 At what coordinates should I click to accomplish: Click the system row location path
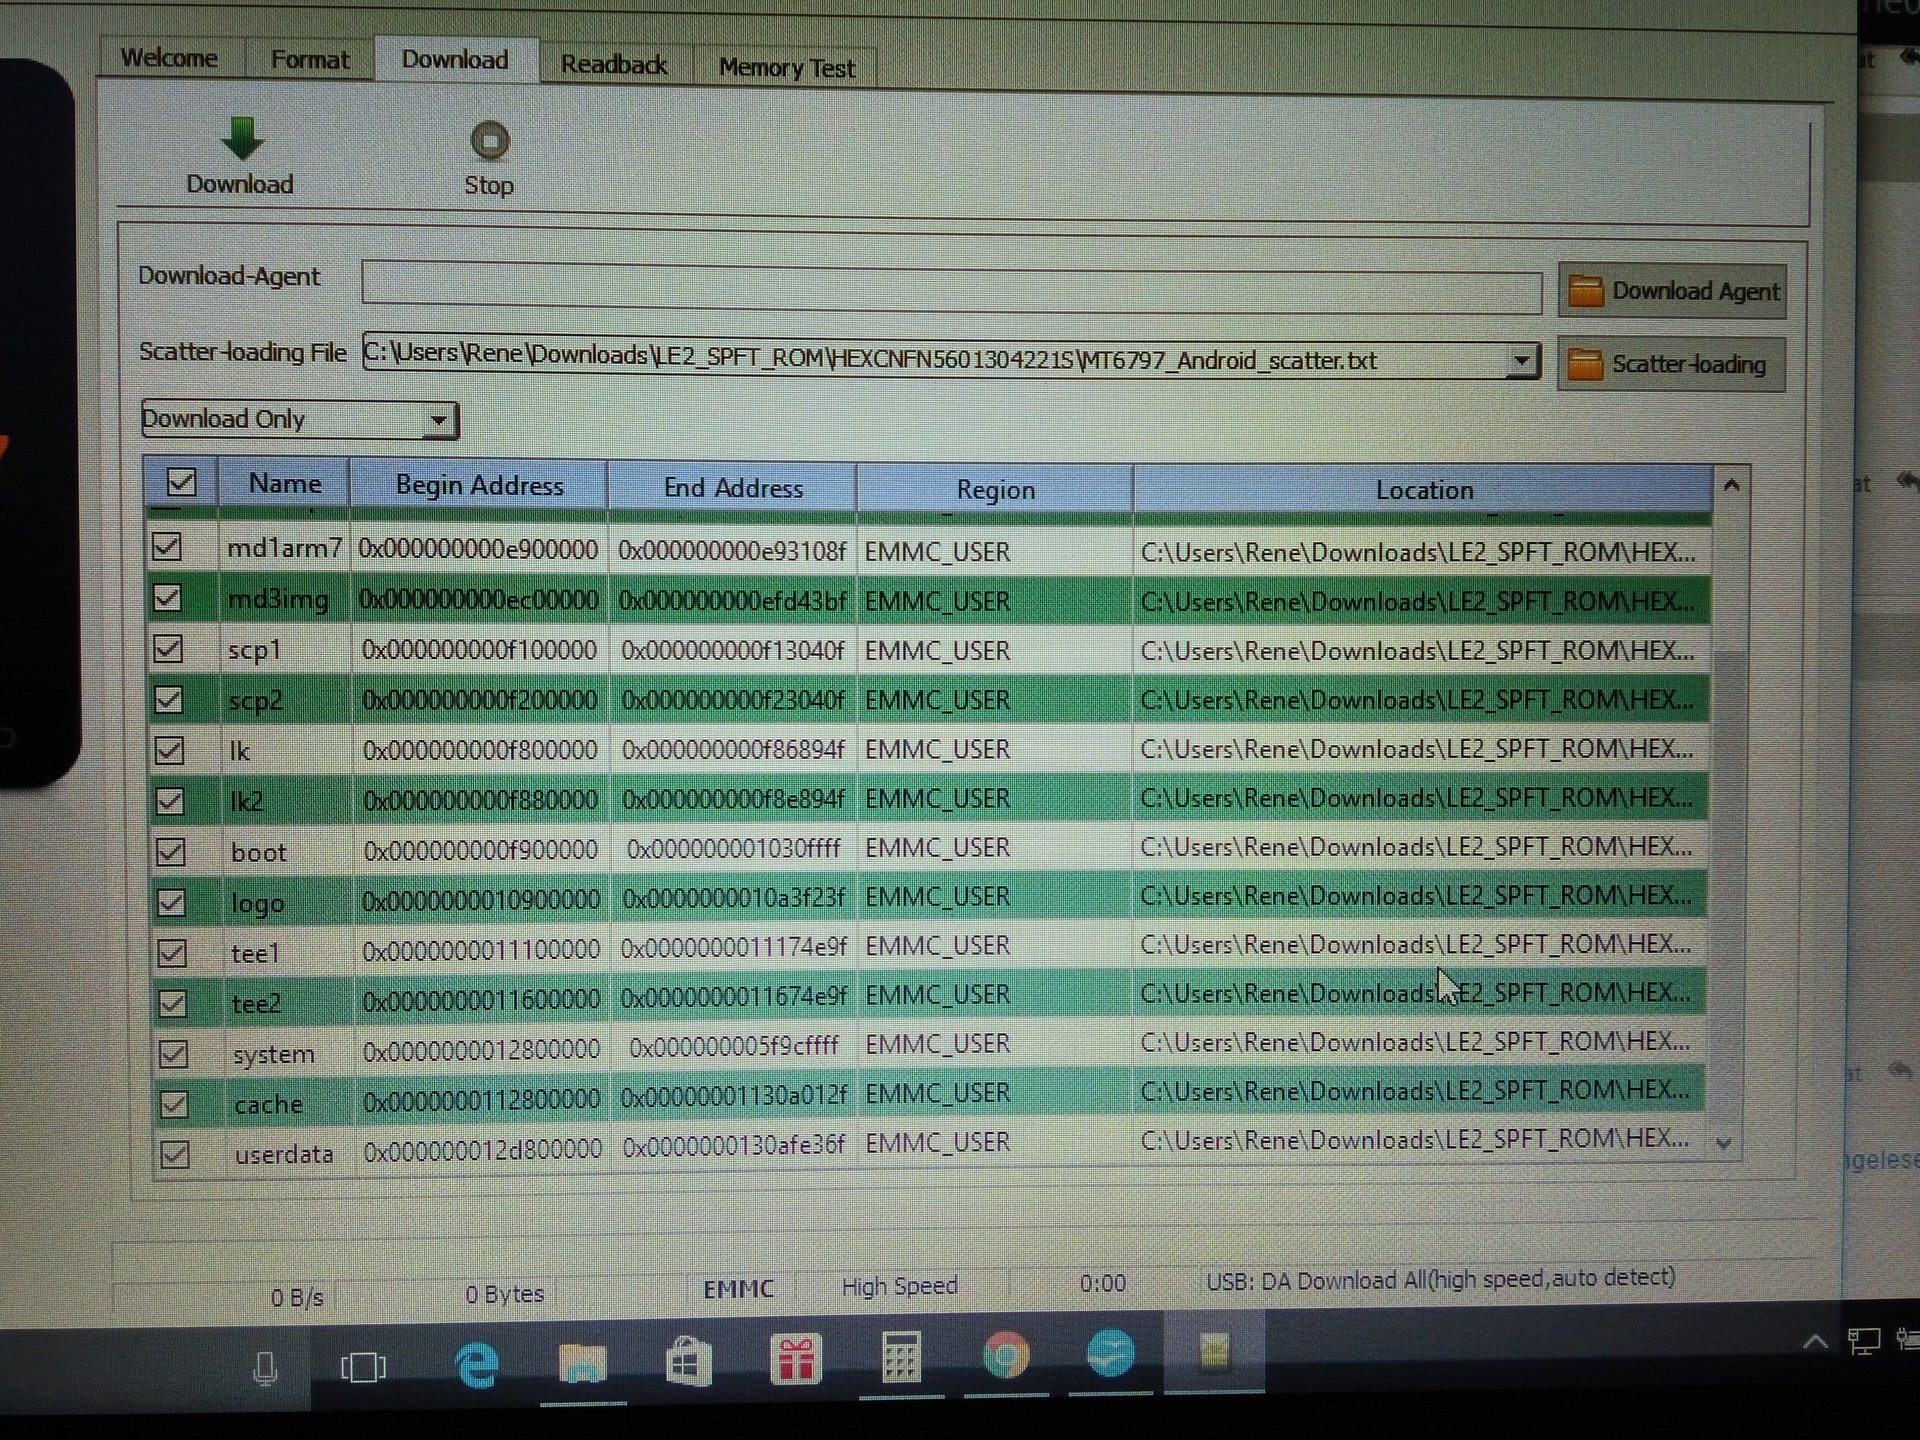tap(1414, 1042)
